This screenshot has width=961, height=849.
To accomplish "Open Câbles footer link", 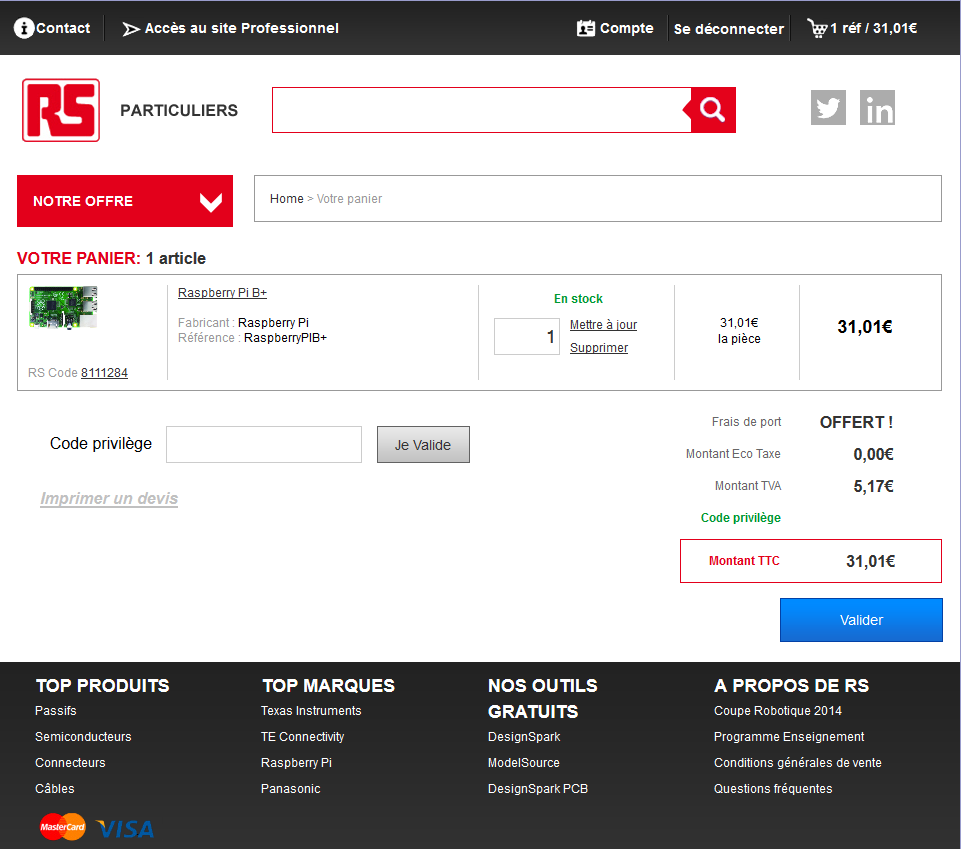I will coord(55,788).
